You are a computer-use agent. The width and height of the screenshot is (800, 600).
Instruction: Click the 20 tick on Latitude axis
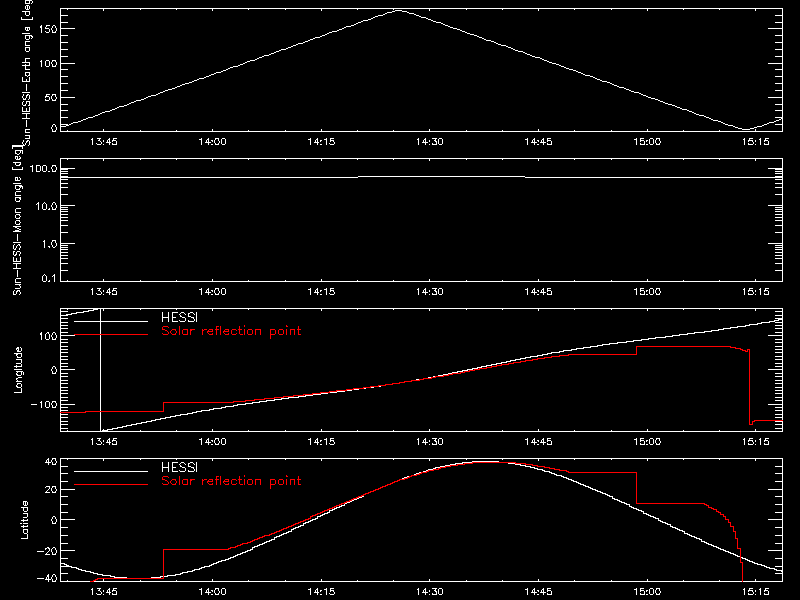[51, 489]
